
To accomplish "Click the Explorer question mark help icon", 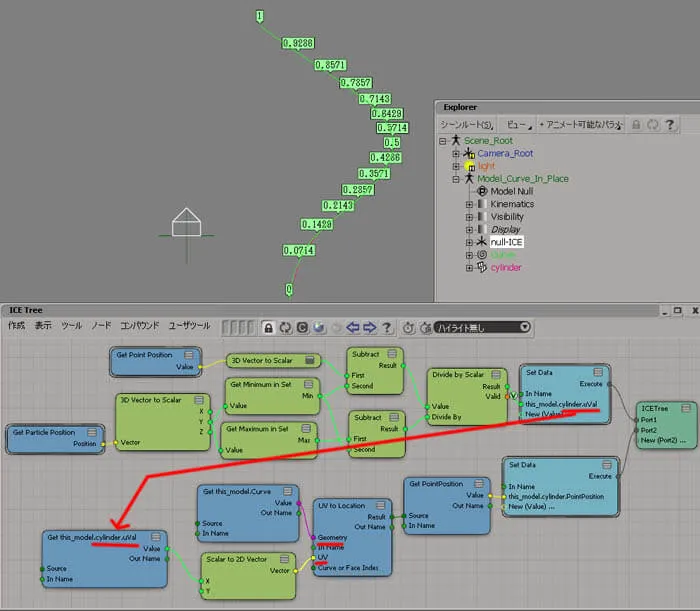I will click(669, 125).
